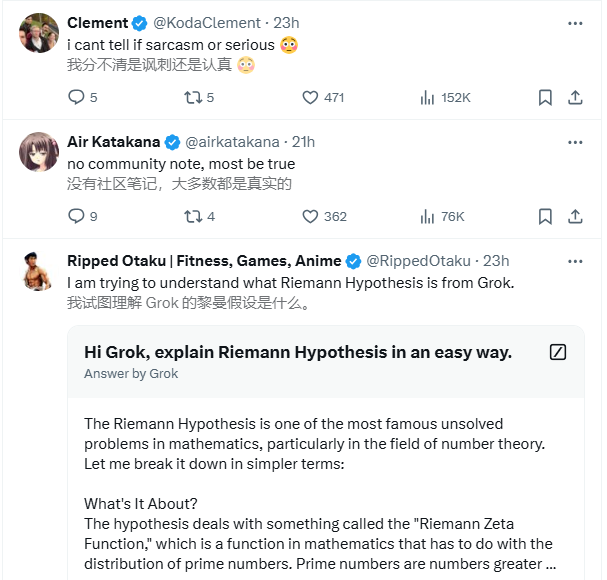Retweet Clement's post
The height and width of the screenshot is (580, 607).
tap(193, 97)
